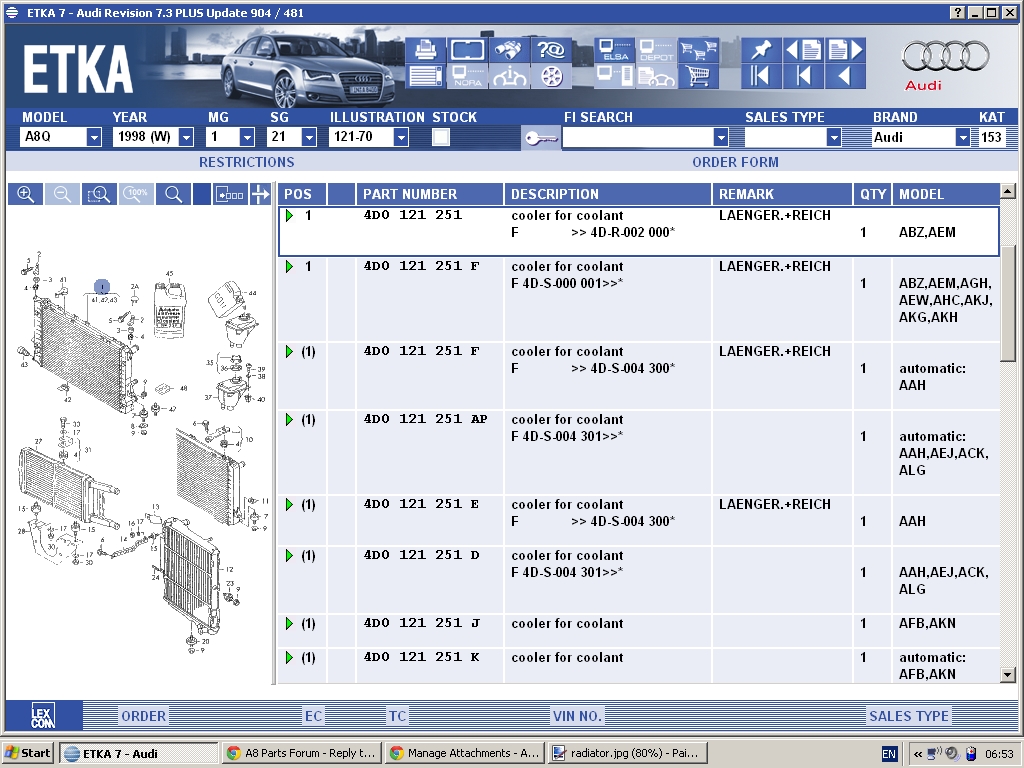Viewport: 1024px width, 768px height.
Task: Click the splitter move arrow icon
Action: click(261, 194)
